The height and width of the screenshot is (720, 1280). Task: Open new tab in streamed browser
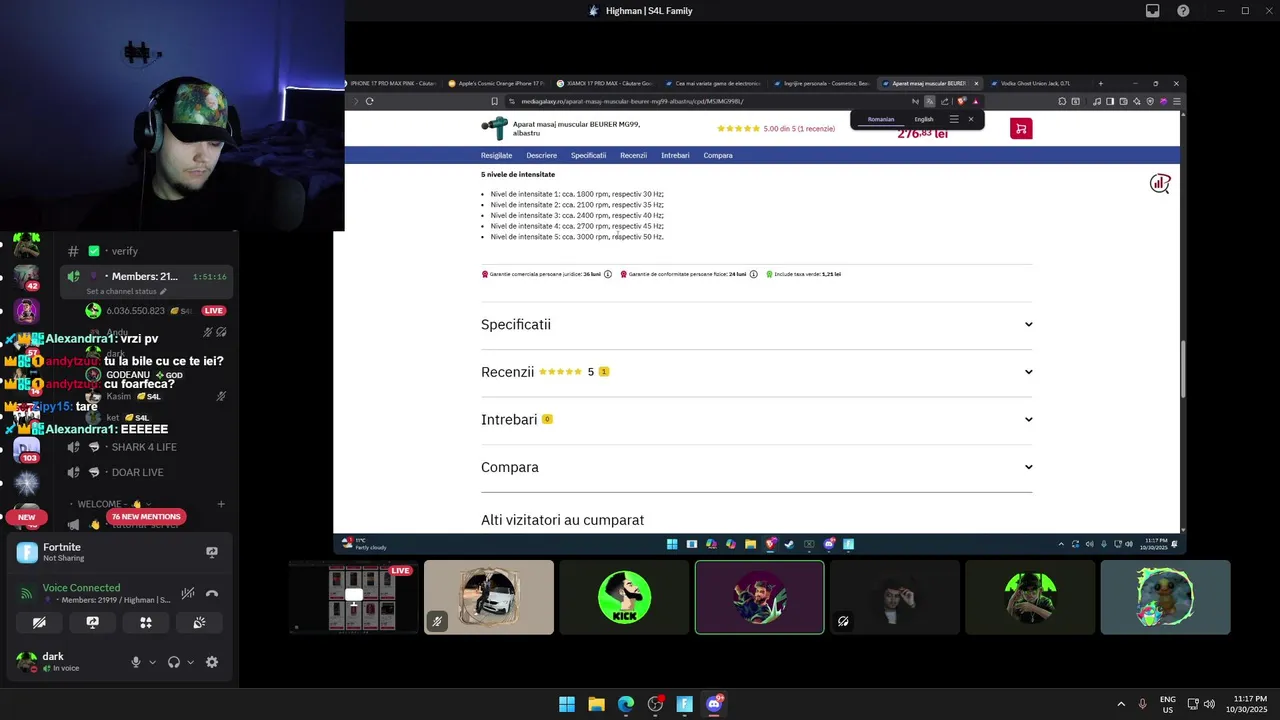coord(1101,83)
